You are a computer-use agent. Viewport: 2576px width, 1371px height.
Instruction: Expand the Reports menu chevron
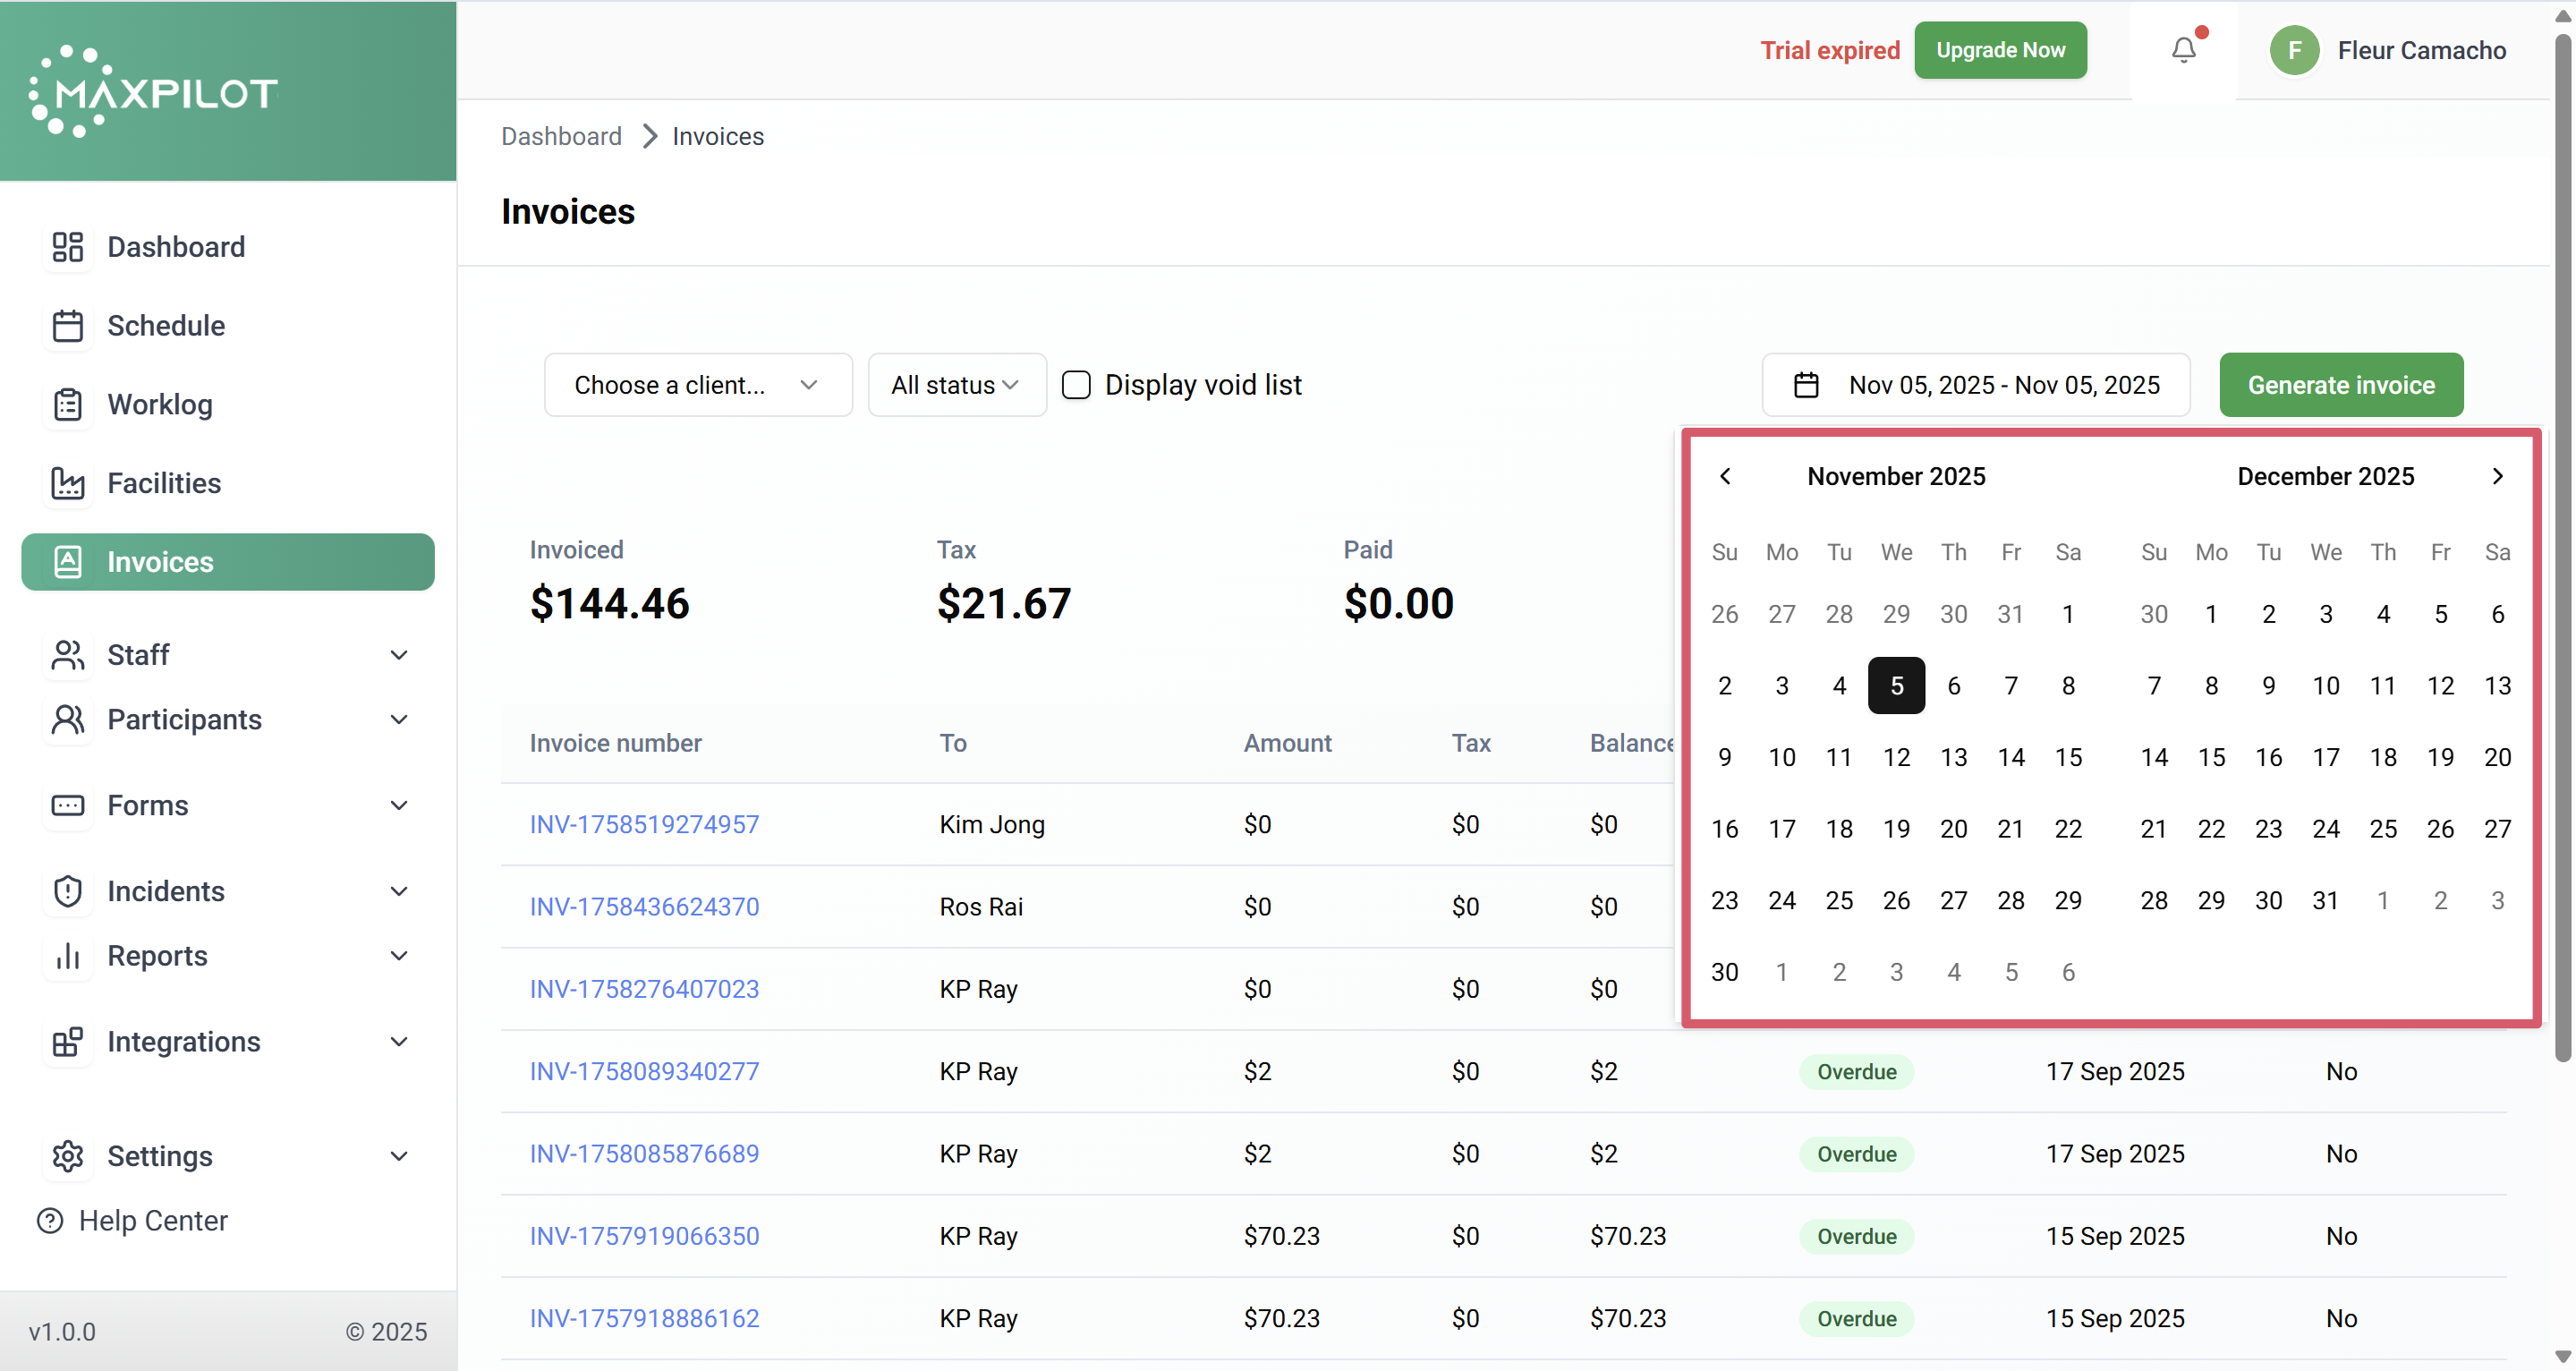[x=399, y=956]
